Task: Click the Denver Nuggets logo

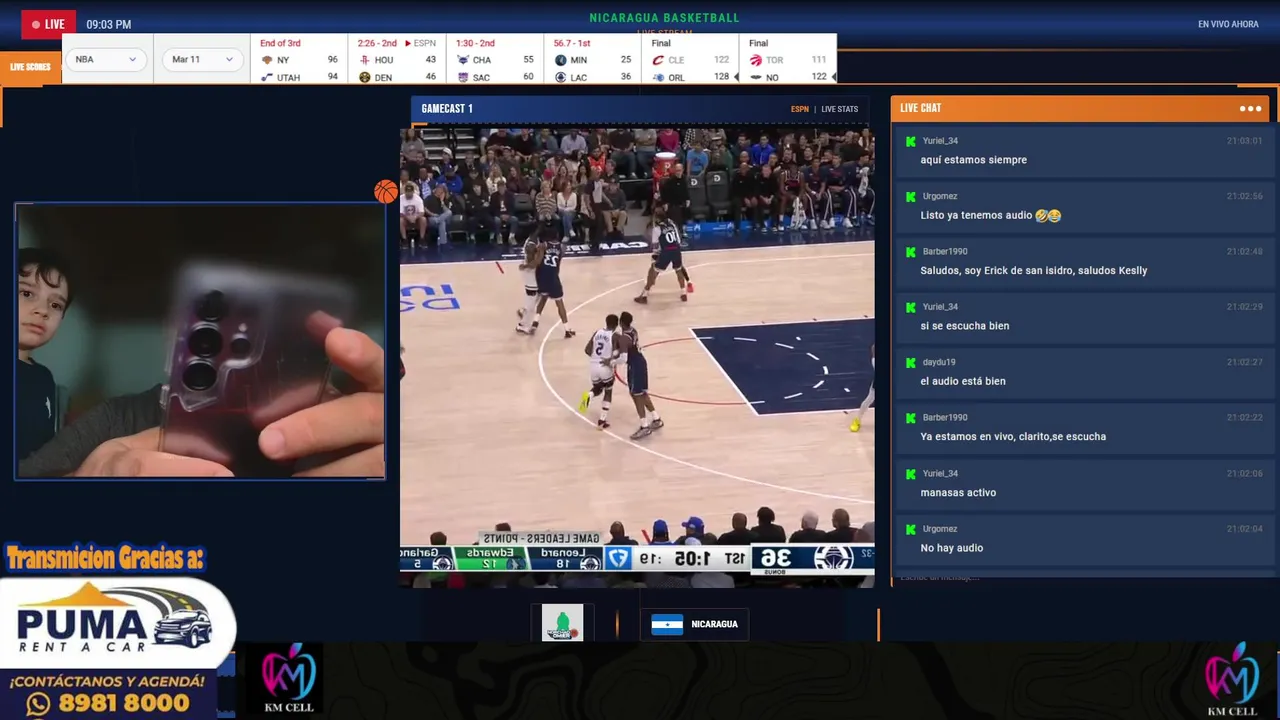Action: [x=364, y=77]
